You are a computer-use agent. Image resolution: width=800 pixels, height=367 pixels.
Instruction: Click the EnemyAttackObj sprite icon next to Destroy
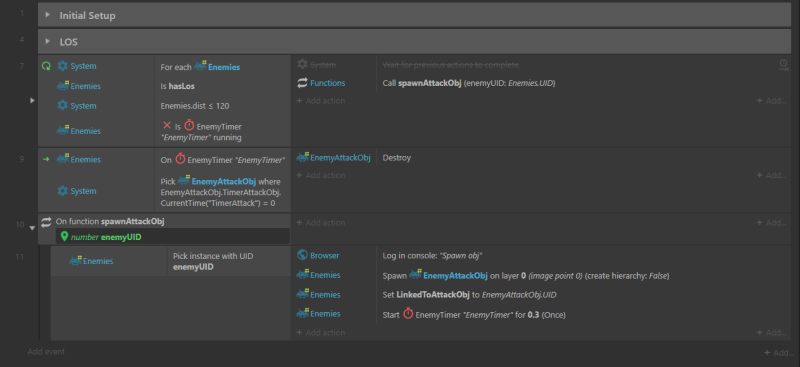[x=303, y=157]
